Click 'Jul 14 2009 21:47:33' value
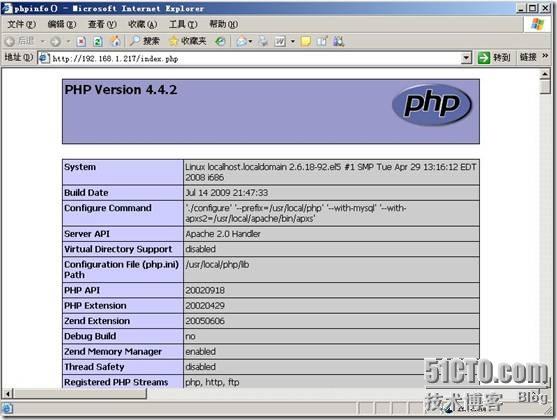Image resolution: width=557 pixels, height=420 pixels. 227,193
